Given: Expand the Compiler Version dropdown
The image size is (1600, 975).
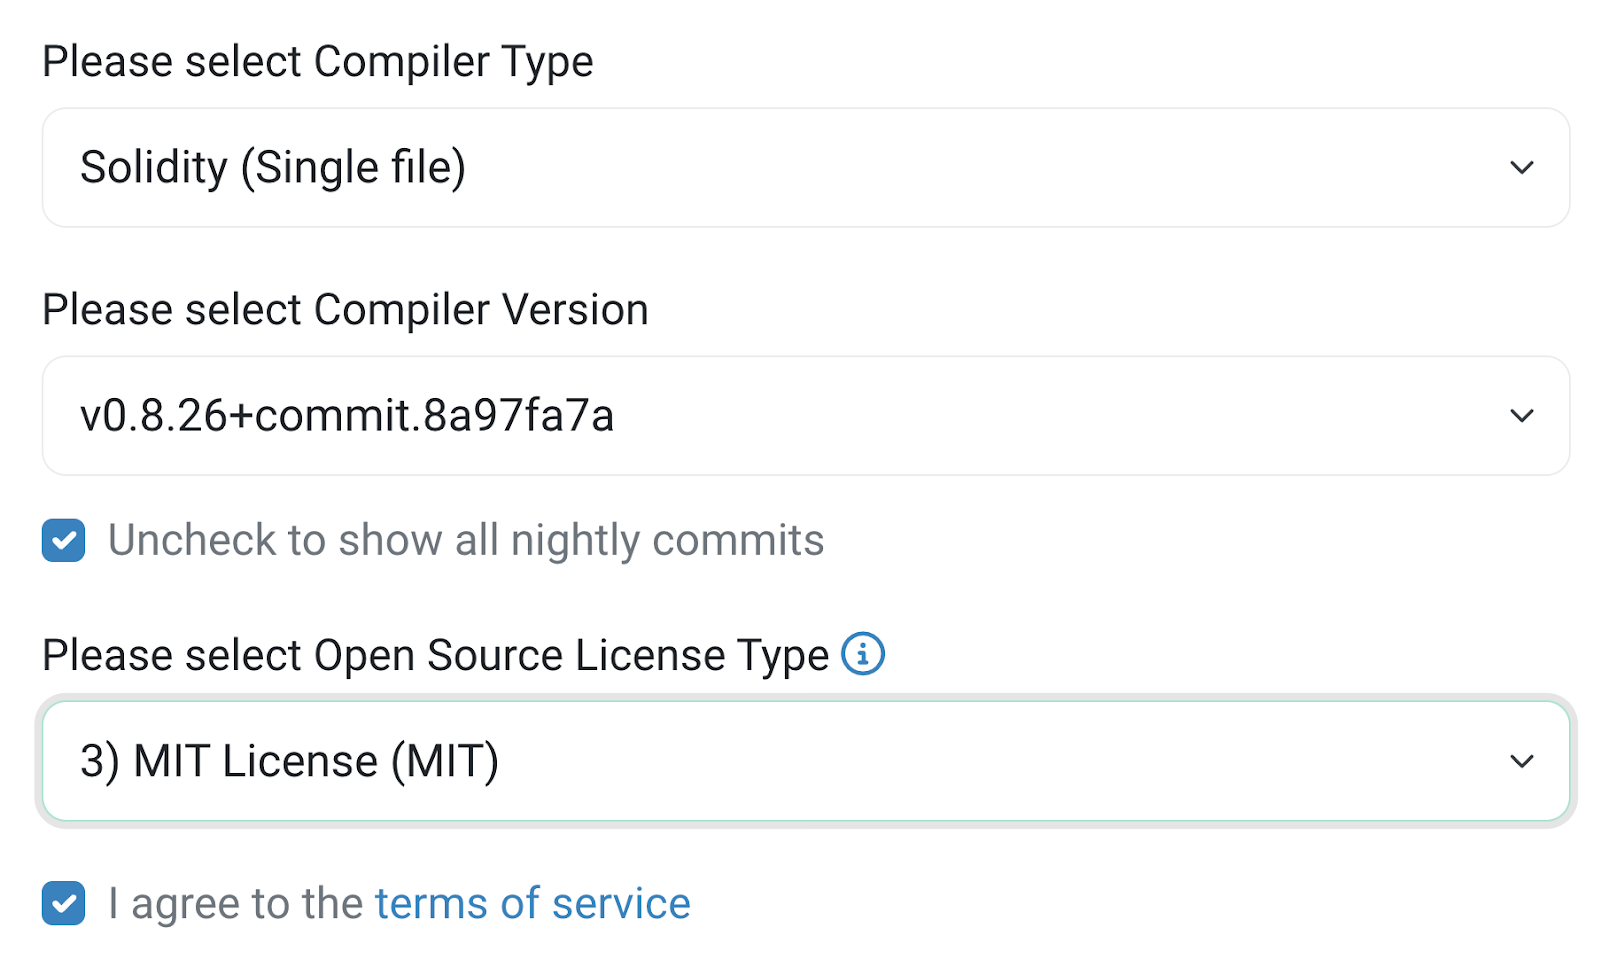Looking at the screenshot, I should pyautogui.click(x=805, y=416).
